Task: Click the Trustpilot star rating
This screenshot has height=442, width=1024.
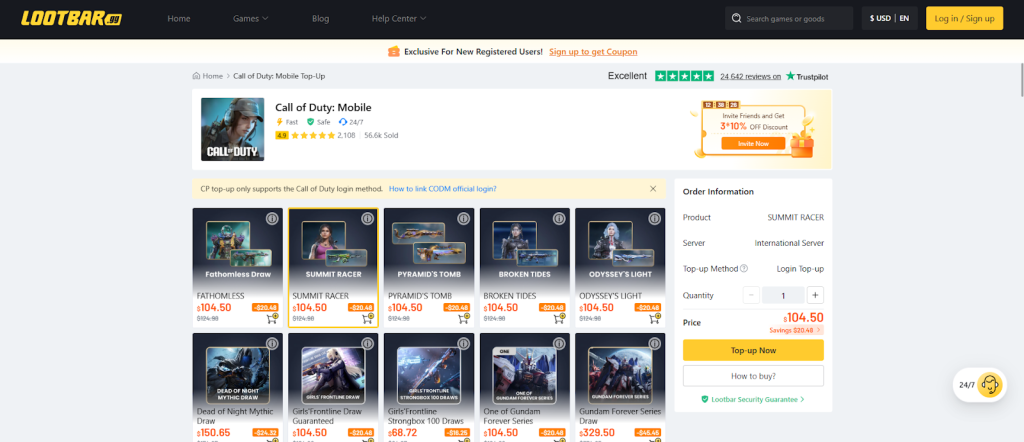Action: pos(684,76)
